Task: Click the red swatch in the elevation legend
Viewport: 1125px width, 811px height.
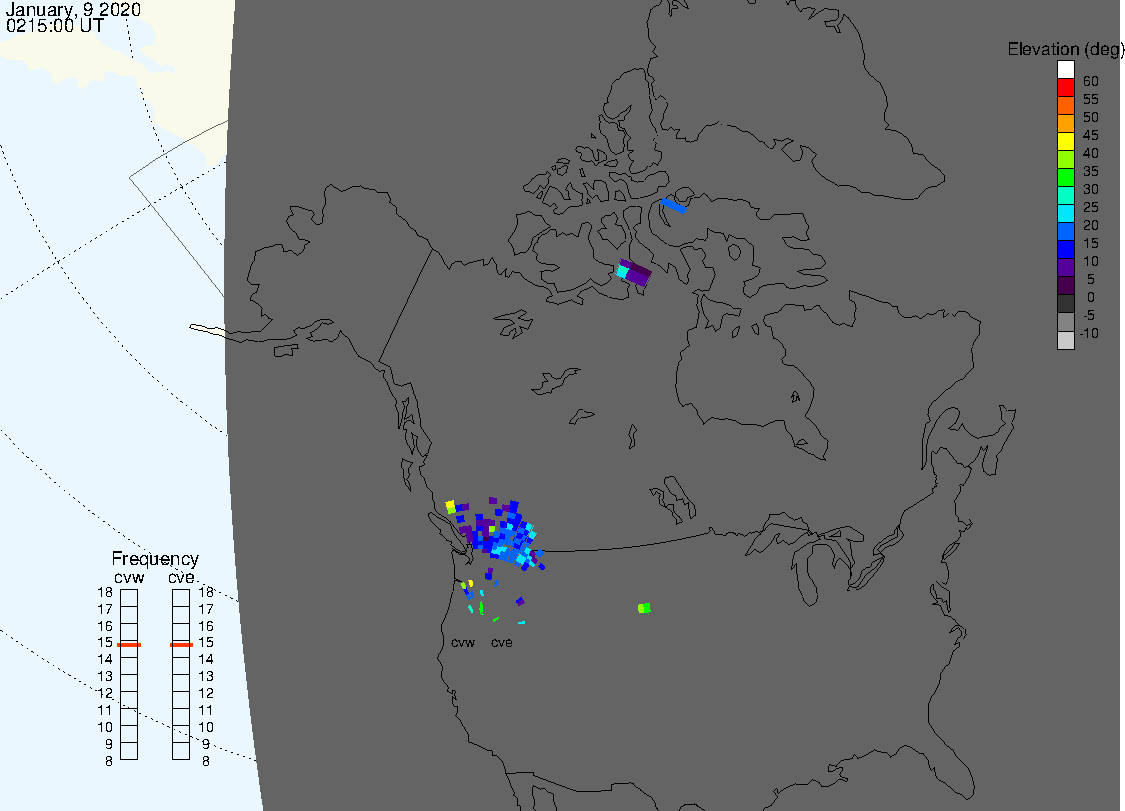Action: coord(1065,88)
